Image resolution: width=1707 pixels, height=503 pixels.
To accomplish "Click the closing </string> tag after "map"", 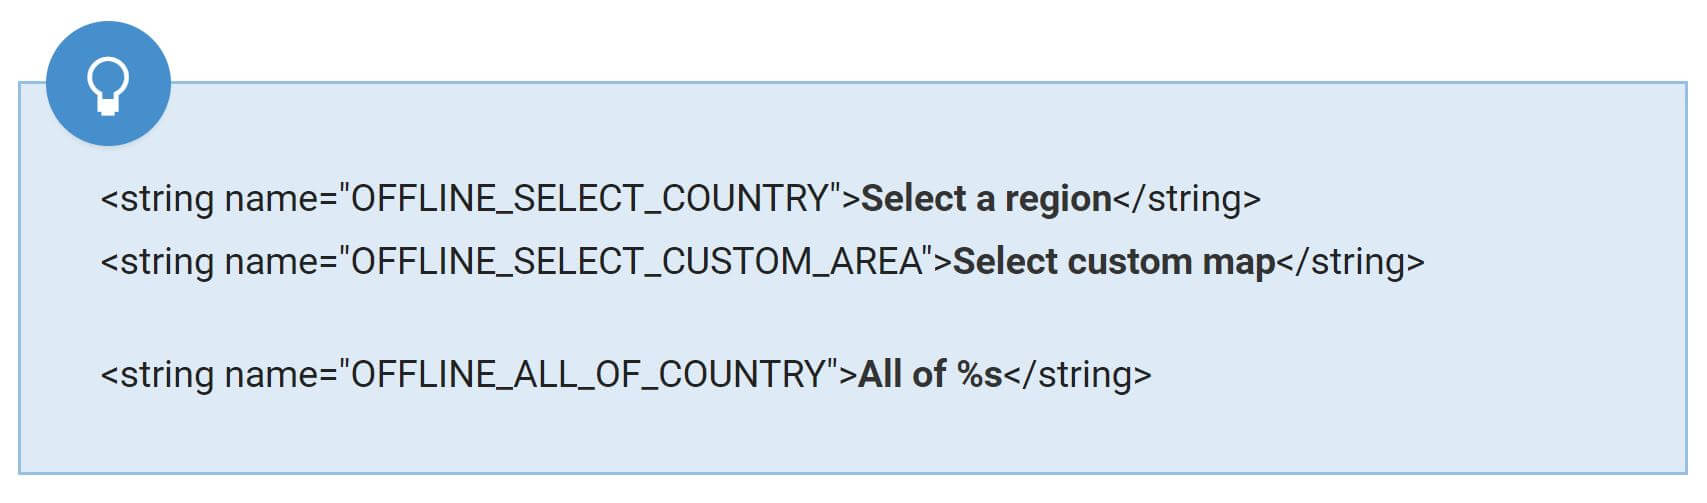I will click(1351, 262).
